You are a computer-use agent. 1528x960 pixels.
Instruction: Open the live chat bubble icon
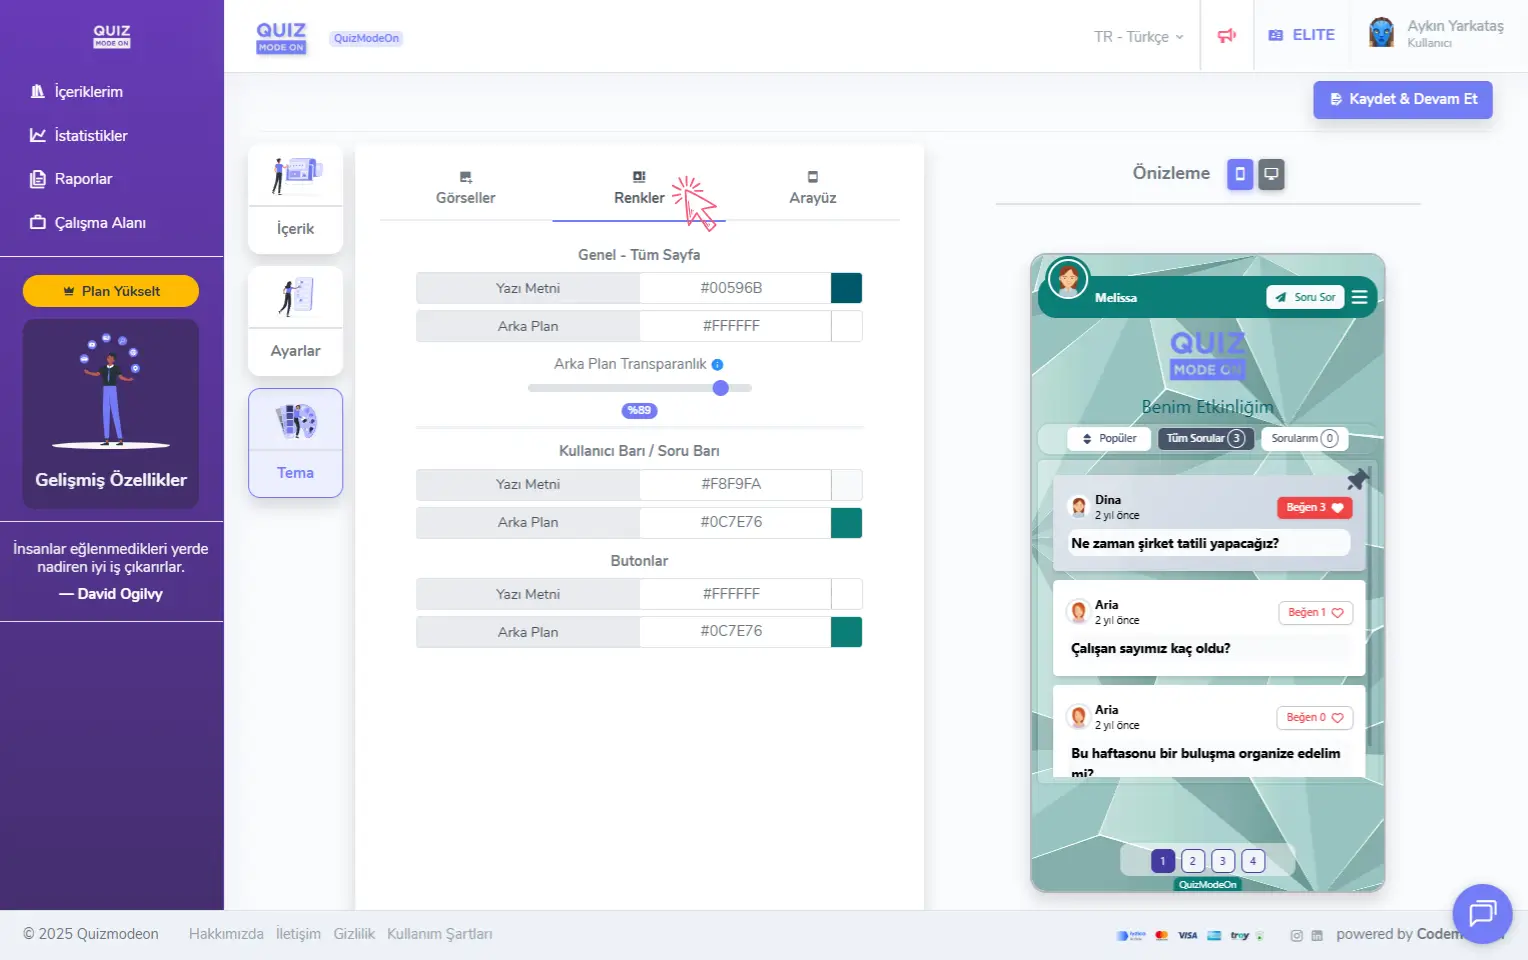pyautogui.click(x=1482, y=913)
